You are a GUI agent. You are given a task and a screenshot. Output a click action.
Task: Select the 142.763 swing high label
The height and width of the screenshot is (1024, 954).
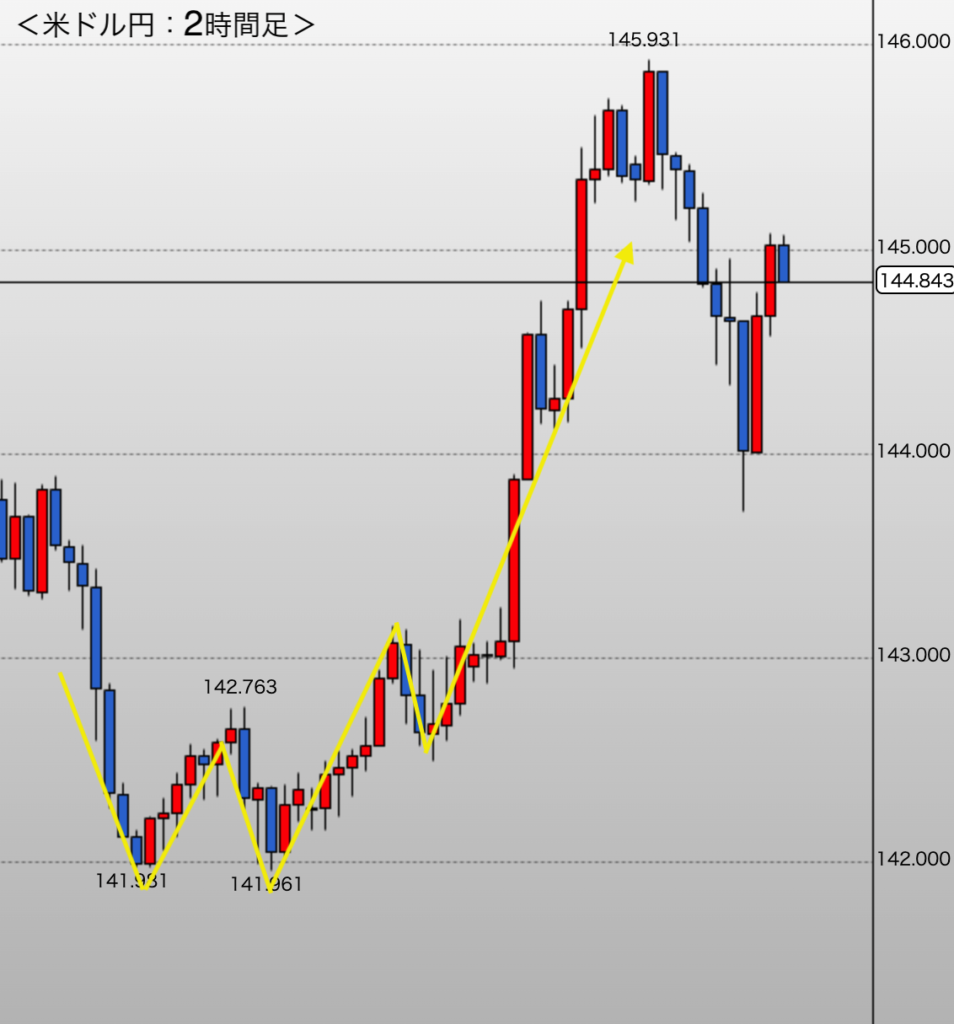pyautogui.click(x=240, y=686)
